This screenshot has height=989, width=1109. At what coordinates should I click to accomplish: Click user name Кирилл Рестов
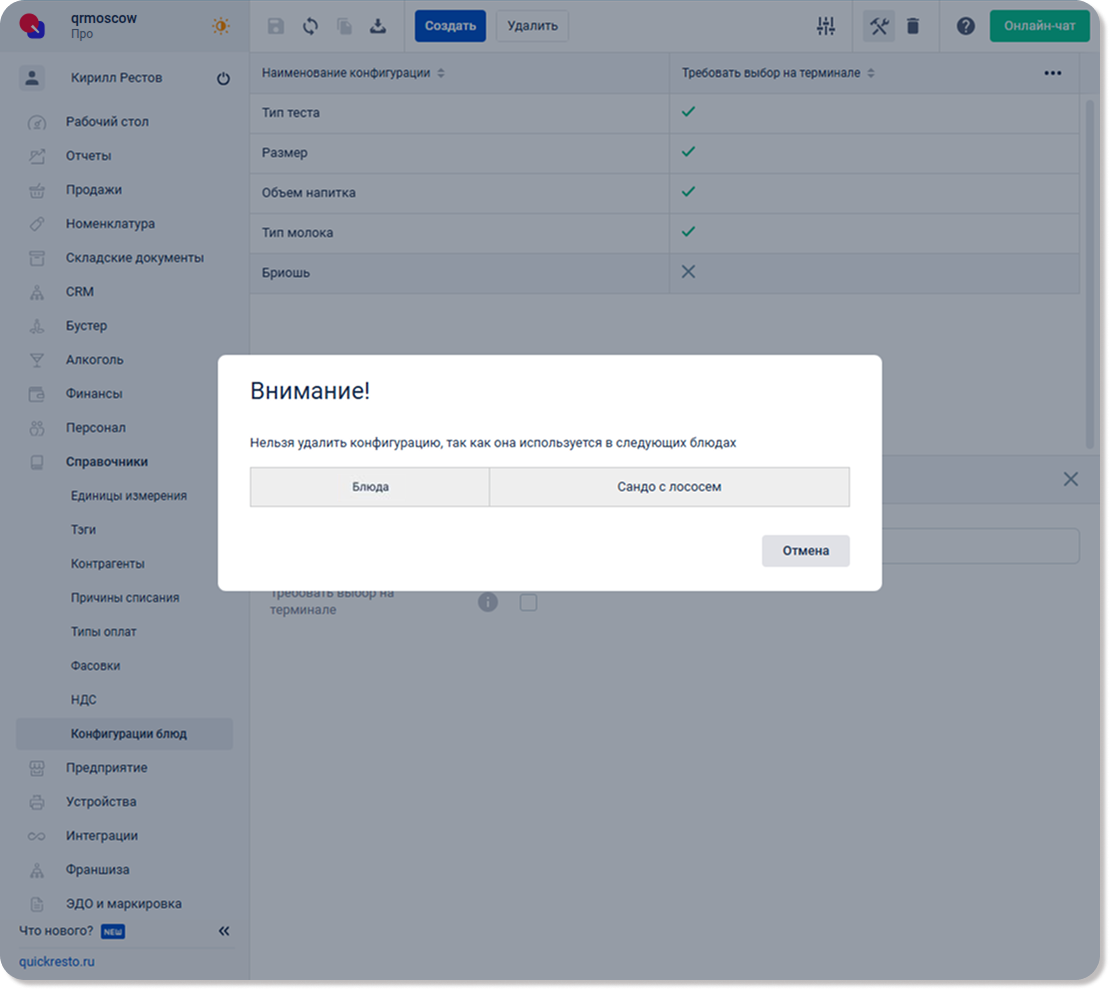point(117,78)
